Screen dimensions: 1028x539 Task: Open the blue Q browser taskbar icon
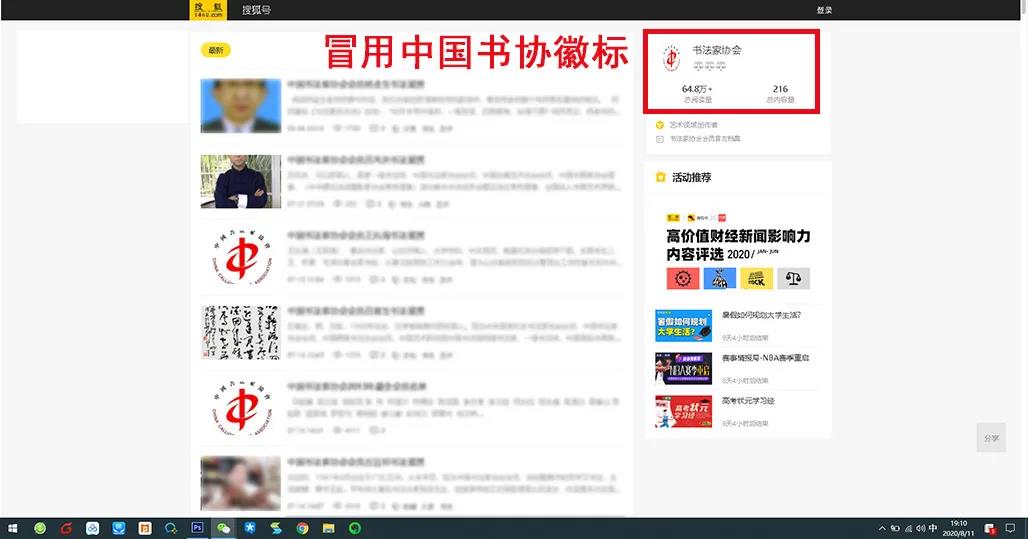point(171,529)
